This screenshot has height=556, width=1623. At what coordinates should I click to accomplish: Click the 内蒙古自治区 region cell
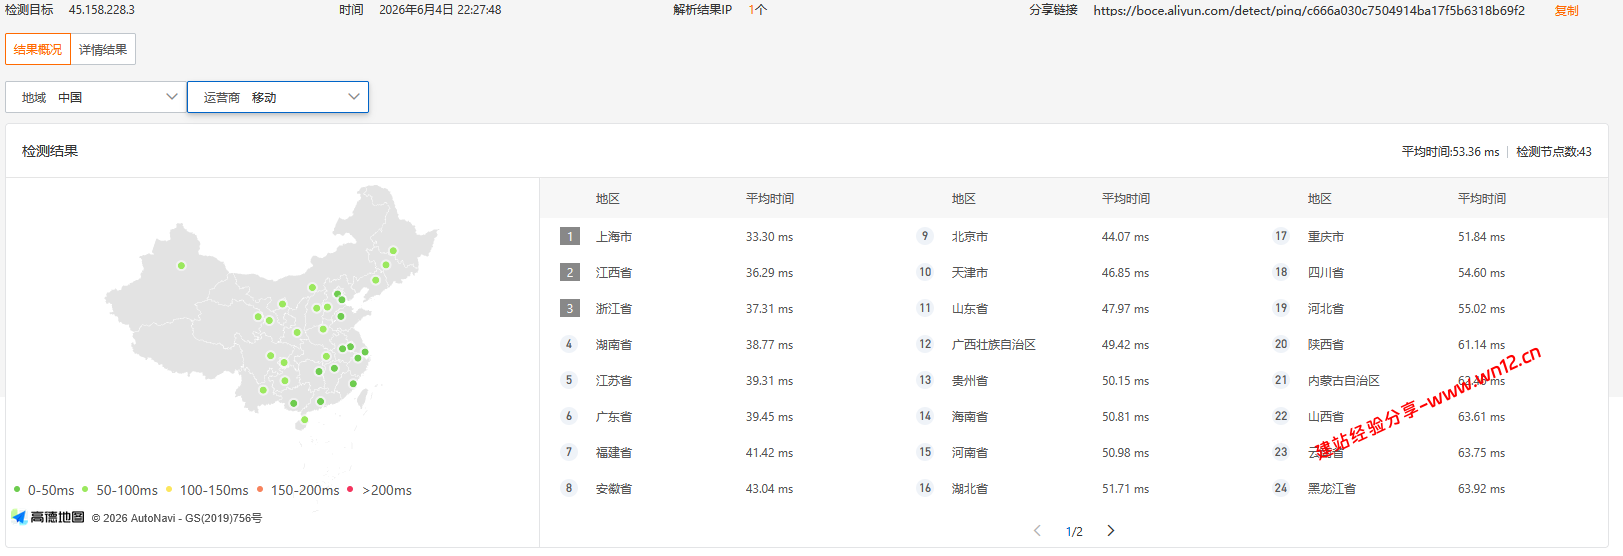[x=1344, y=381]
